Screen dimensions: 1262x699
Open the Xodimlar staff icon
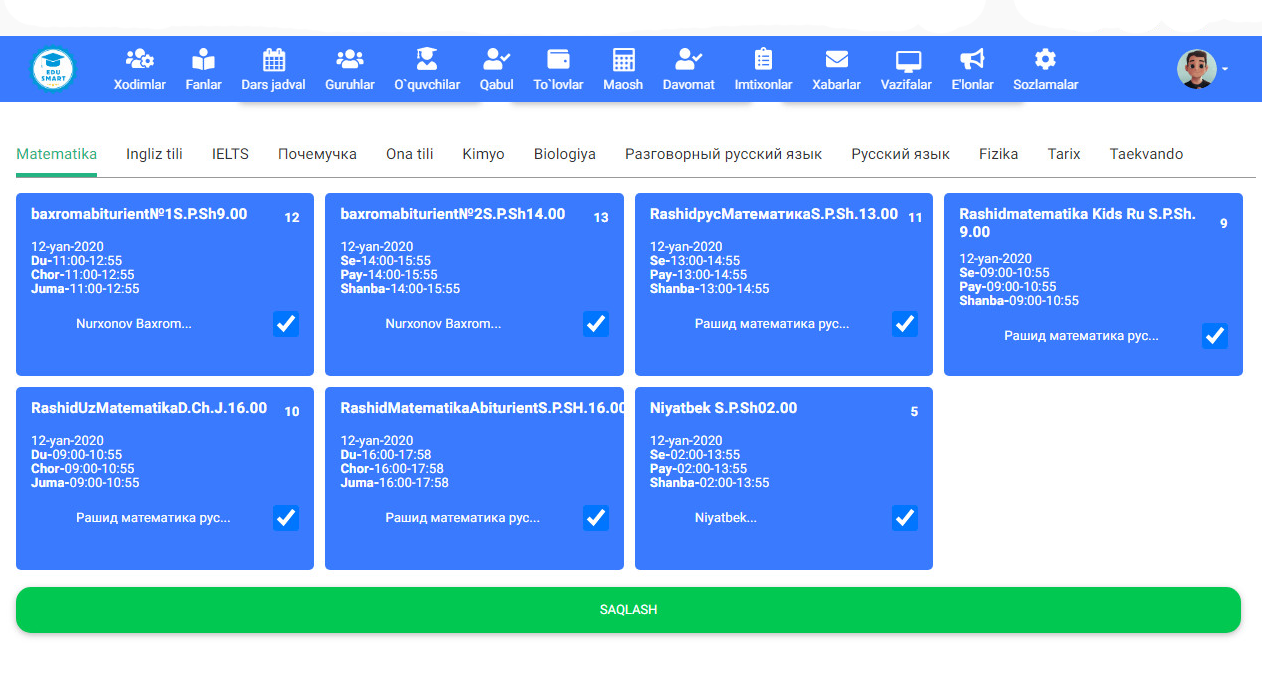[x=139, y=59]
